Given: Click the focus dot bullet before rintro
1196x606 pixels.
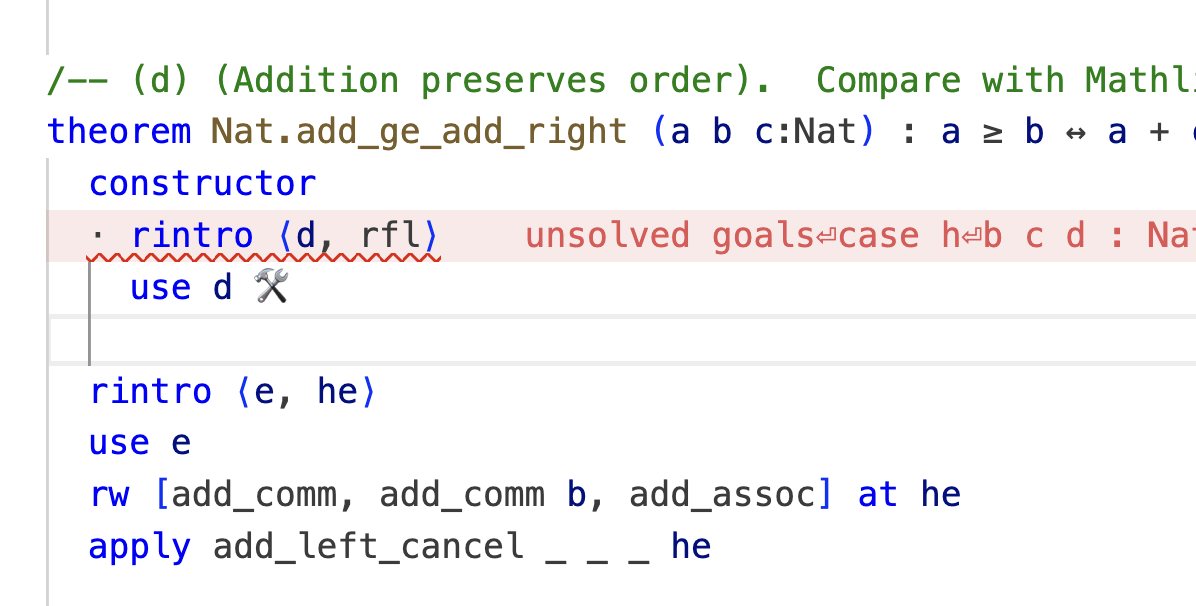Looking at the screenshot, I should point(98,236).
